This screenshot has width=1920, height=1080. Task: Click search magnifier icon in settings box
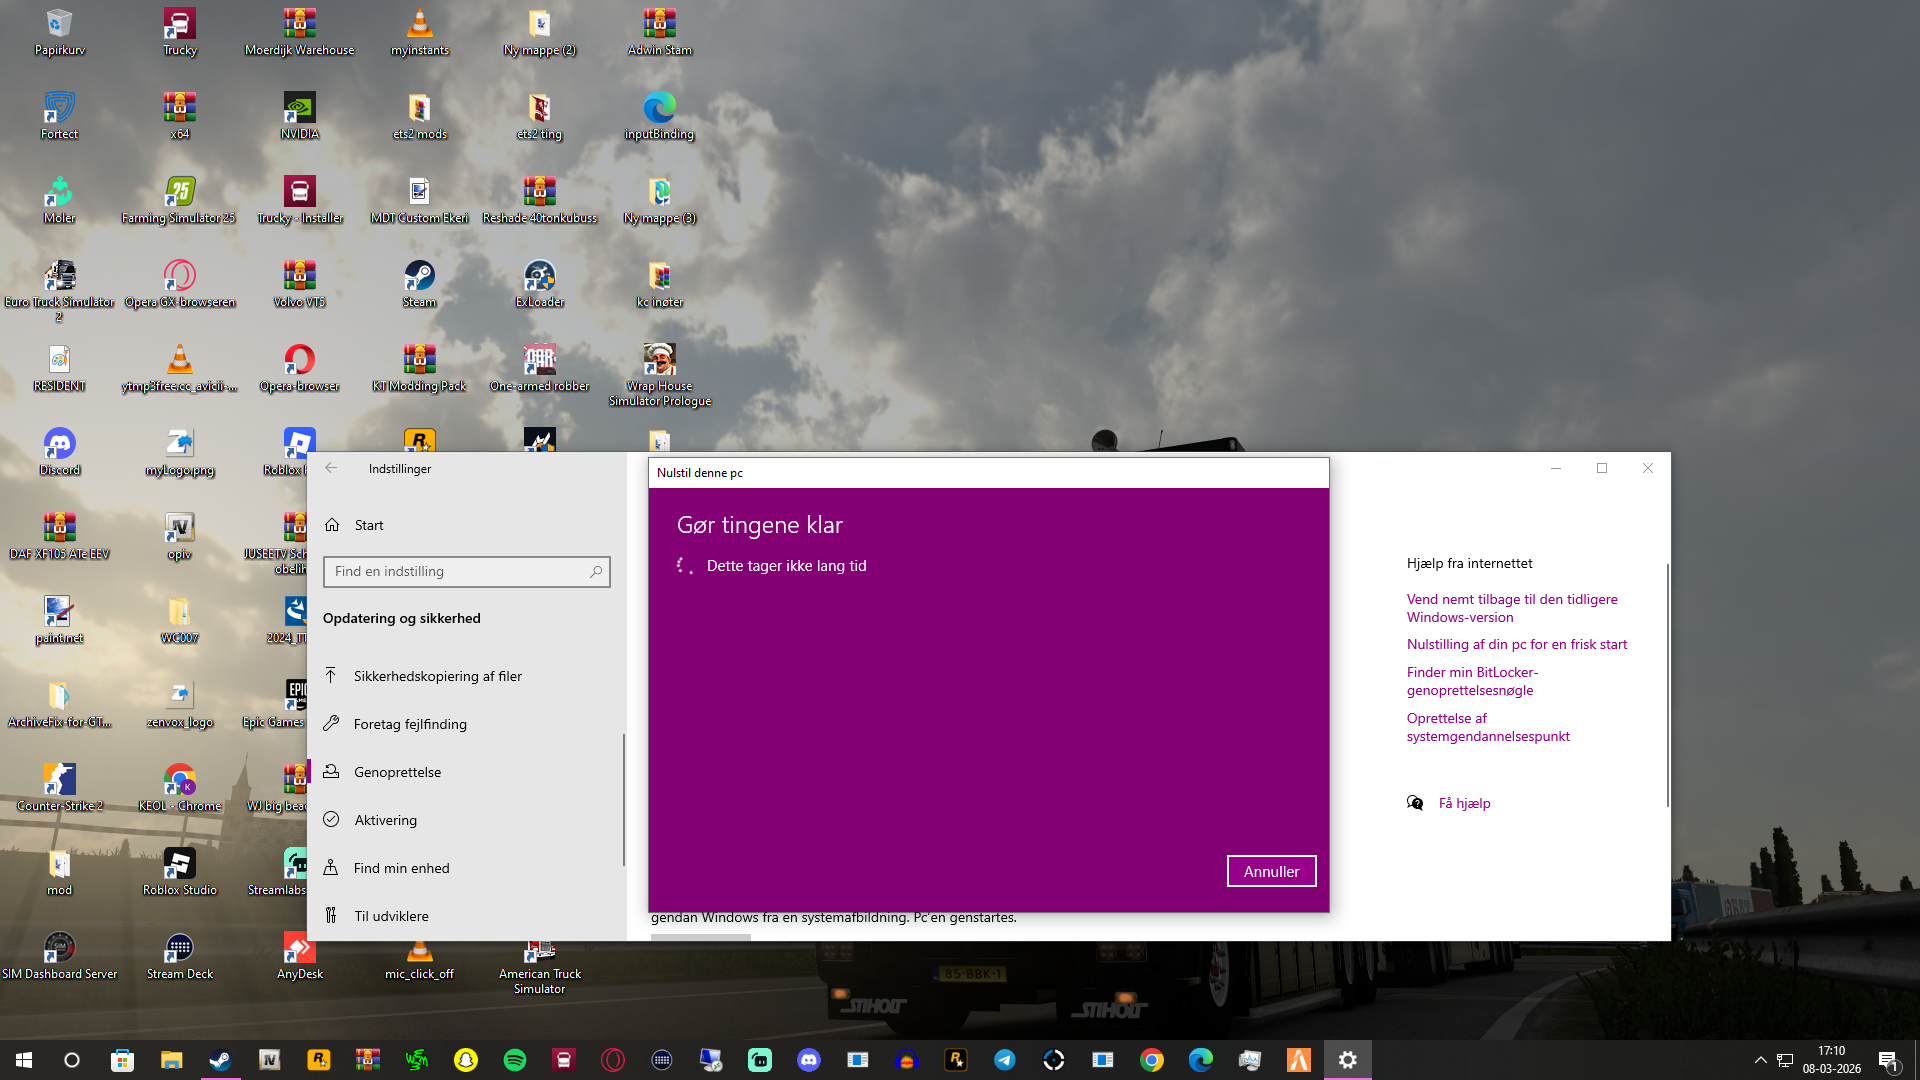click(596, 571)
